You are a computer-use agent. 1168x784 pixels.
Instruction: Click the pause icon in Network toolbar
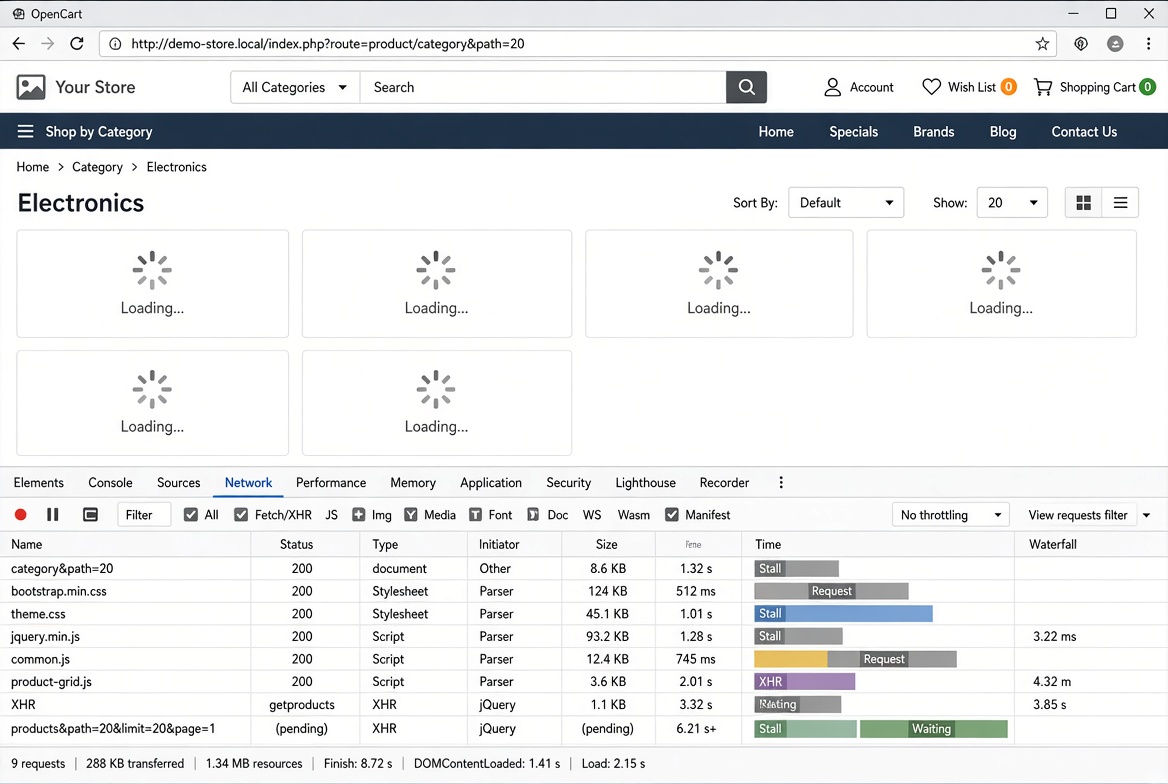click(x=53, y=515)
